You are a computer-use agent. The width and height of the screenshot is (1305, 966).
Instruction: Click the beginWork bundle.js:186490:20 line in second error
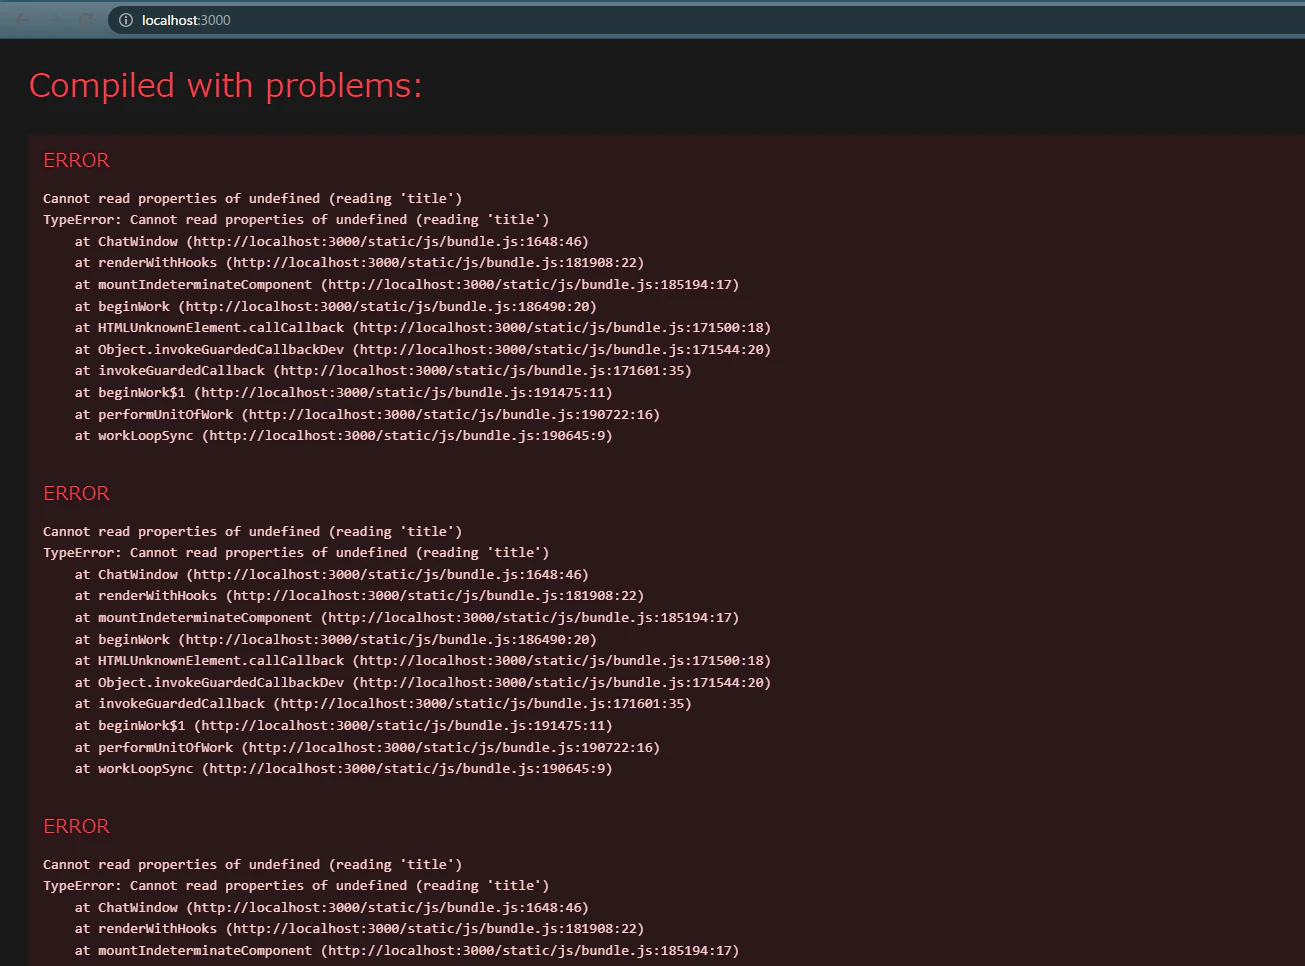click(335, 639)
